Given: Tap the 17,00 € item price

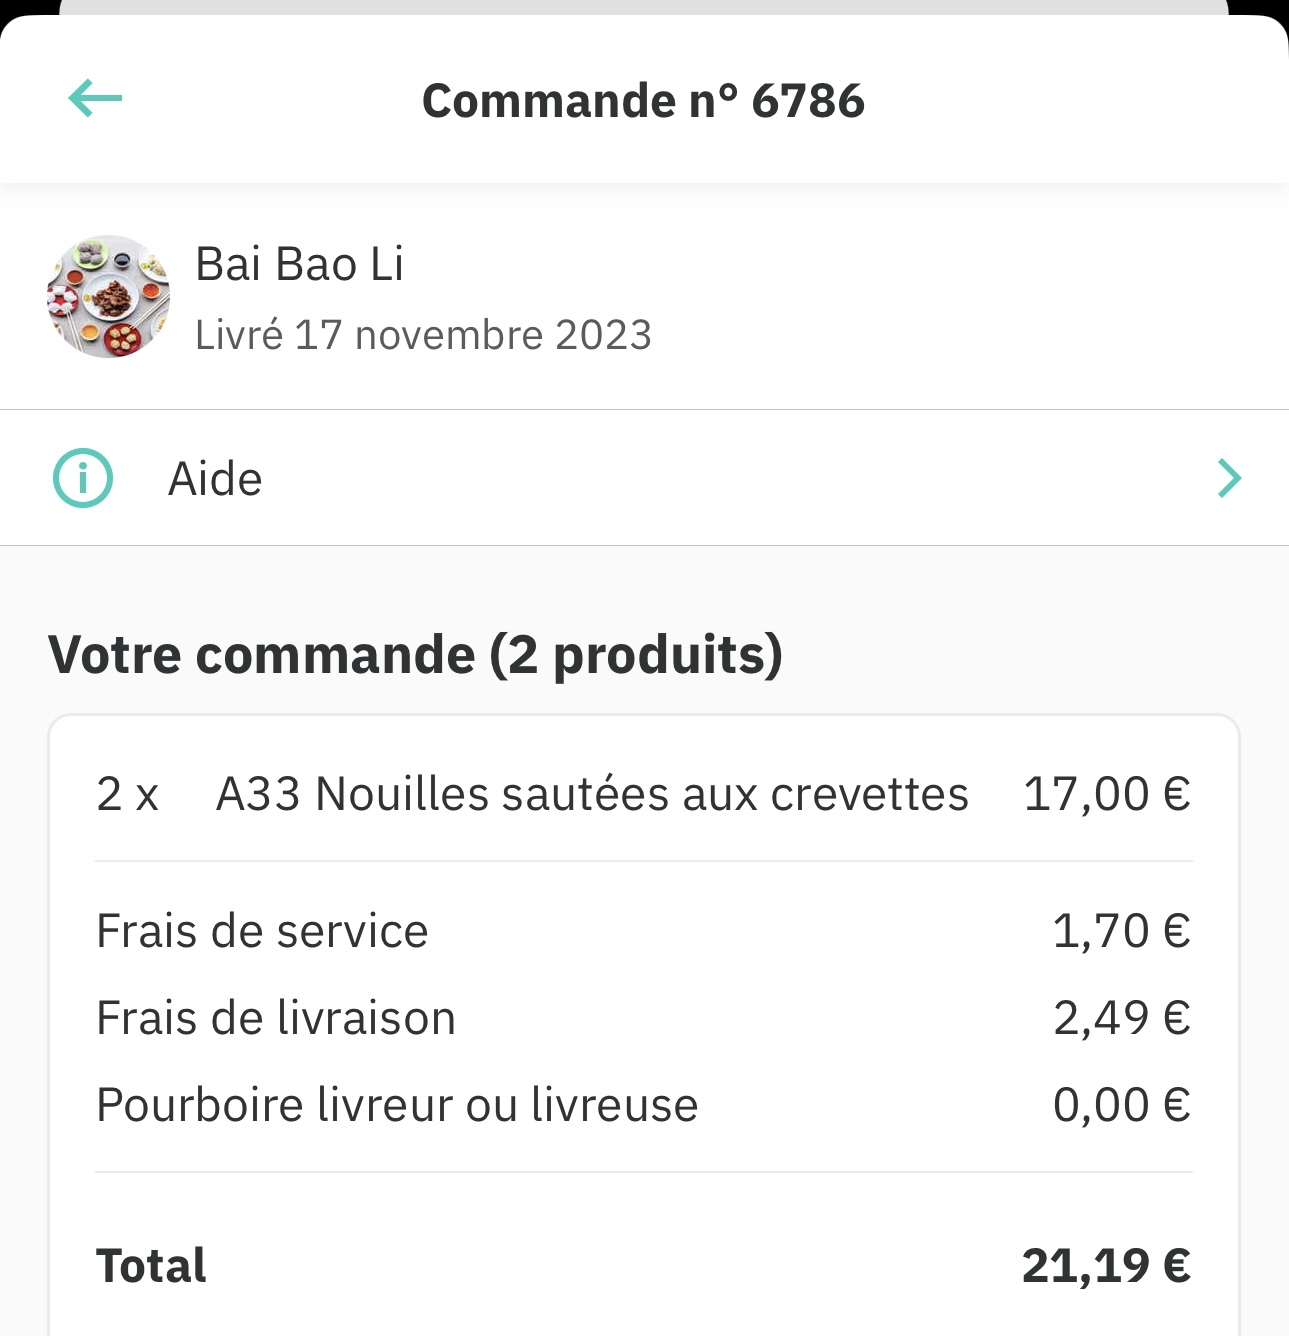Looking at the screenshot, I should [x=1107, y=795].
